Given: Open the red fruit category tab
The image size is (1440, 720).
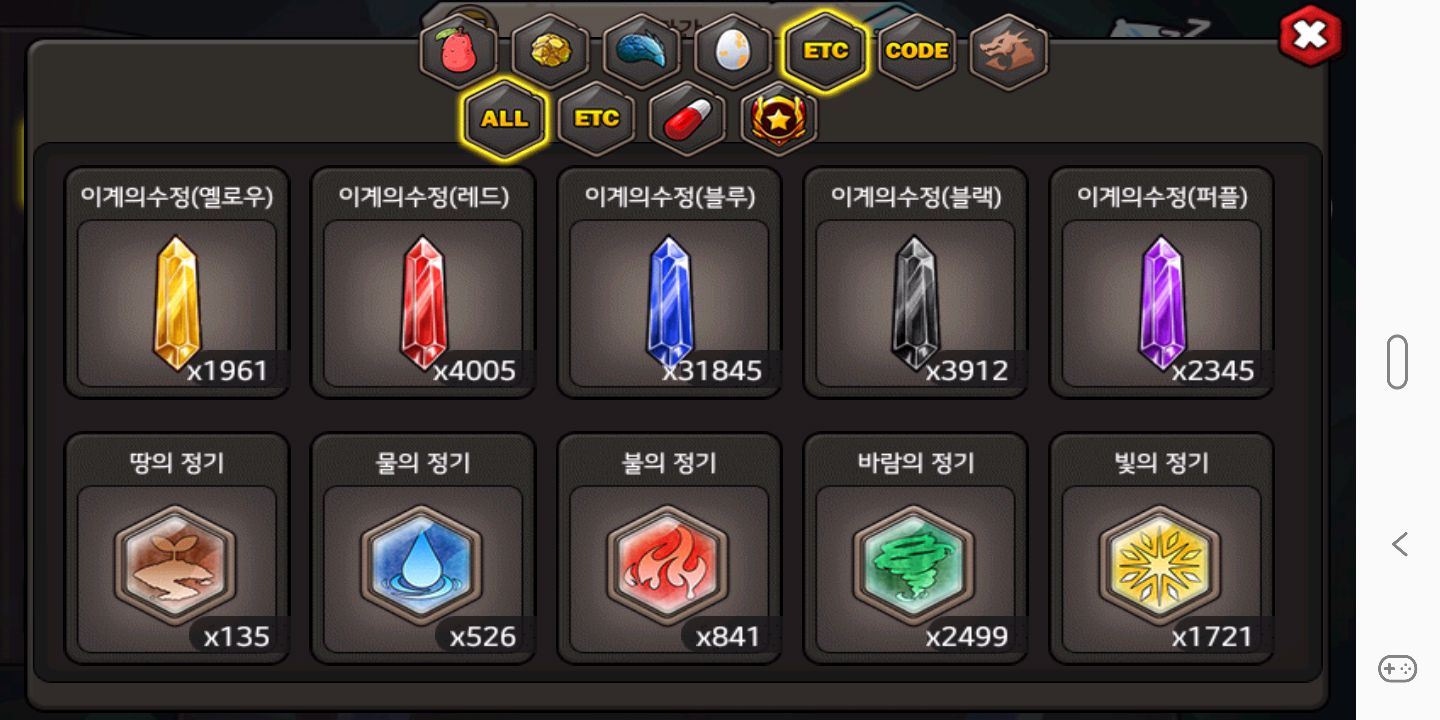Looking at the screenshot, I should coord(458,50).
